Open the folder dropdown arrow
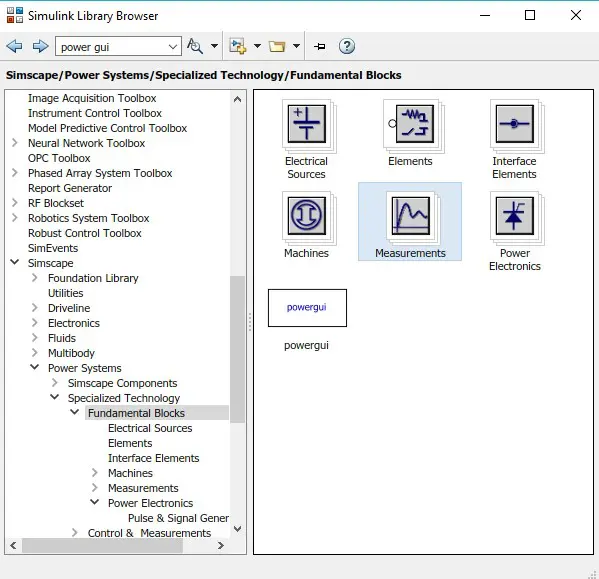The image size is (599, 579). (x=296, y=46)
